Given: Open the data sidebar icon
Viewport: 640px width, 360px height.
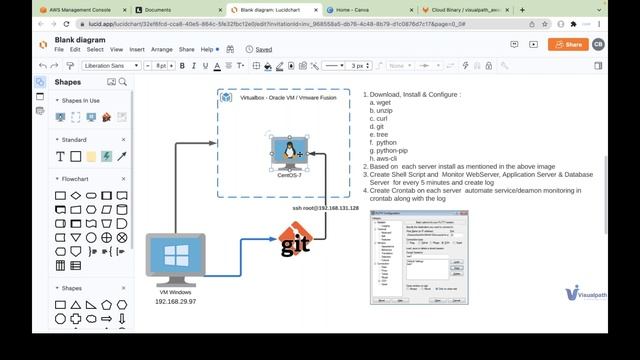Looking at the screenshot, I should pos(40,111).
